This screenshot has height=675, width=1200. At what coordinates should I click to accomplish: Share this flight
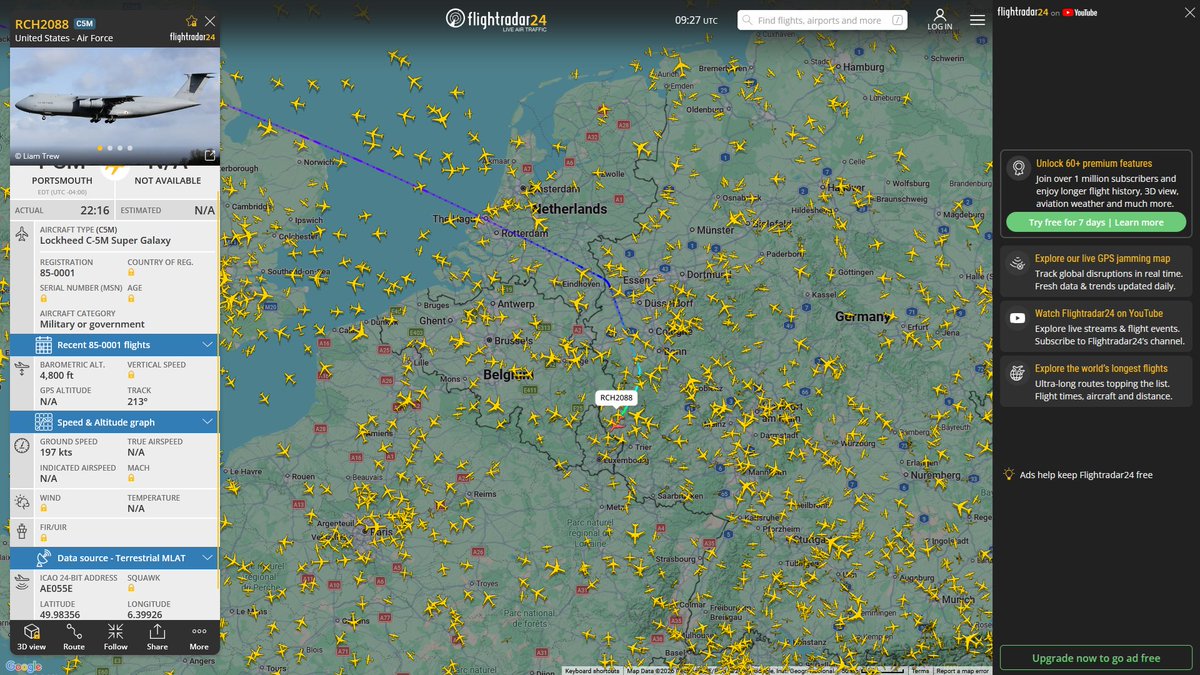pos(157,637)
